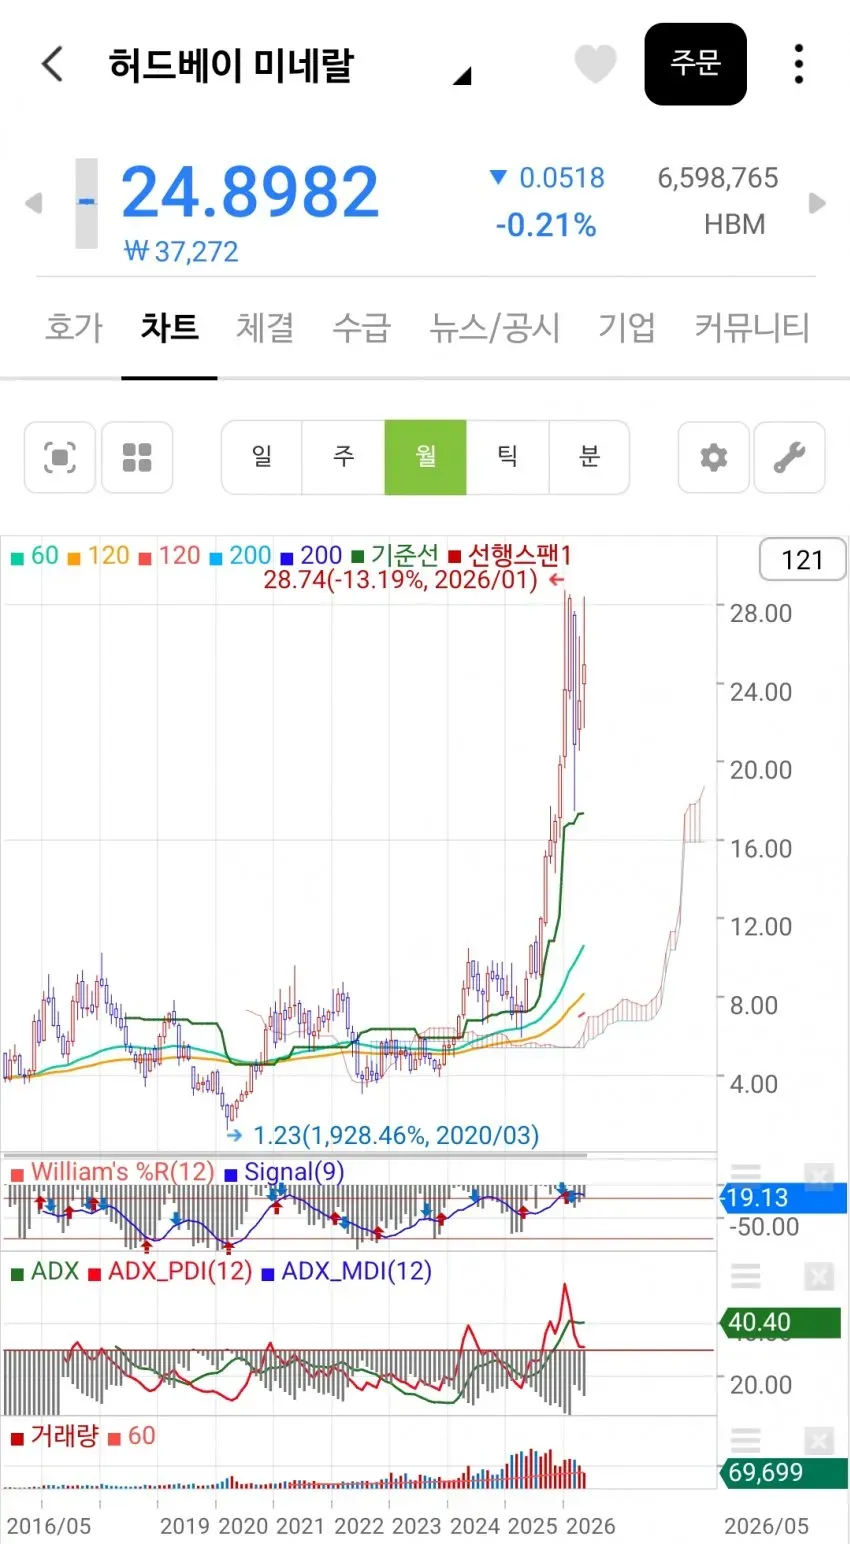Open the 뉴스/공시 tab

494,328
